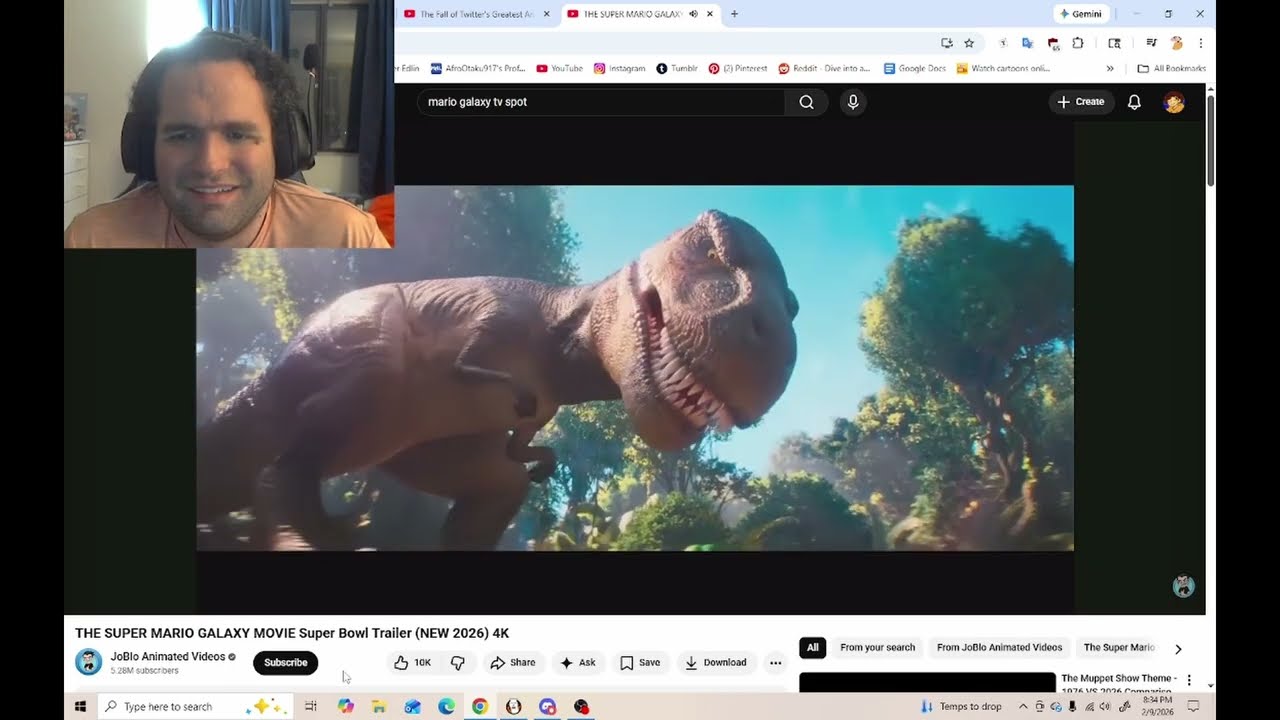The width and height of the screenshot is (1280, 720).
Task: Open the tray volume speaker icon
Action: coord(1105,706)
